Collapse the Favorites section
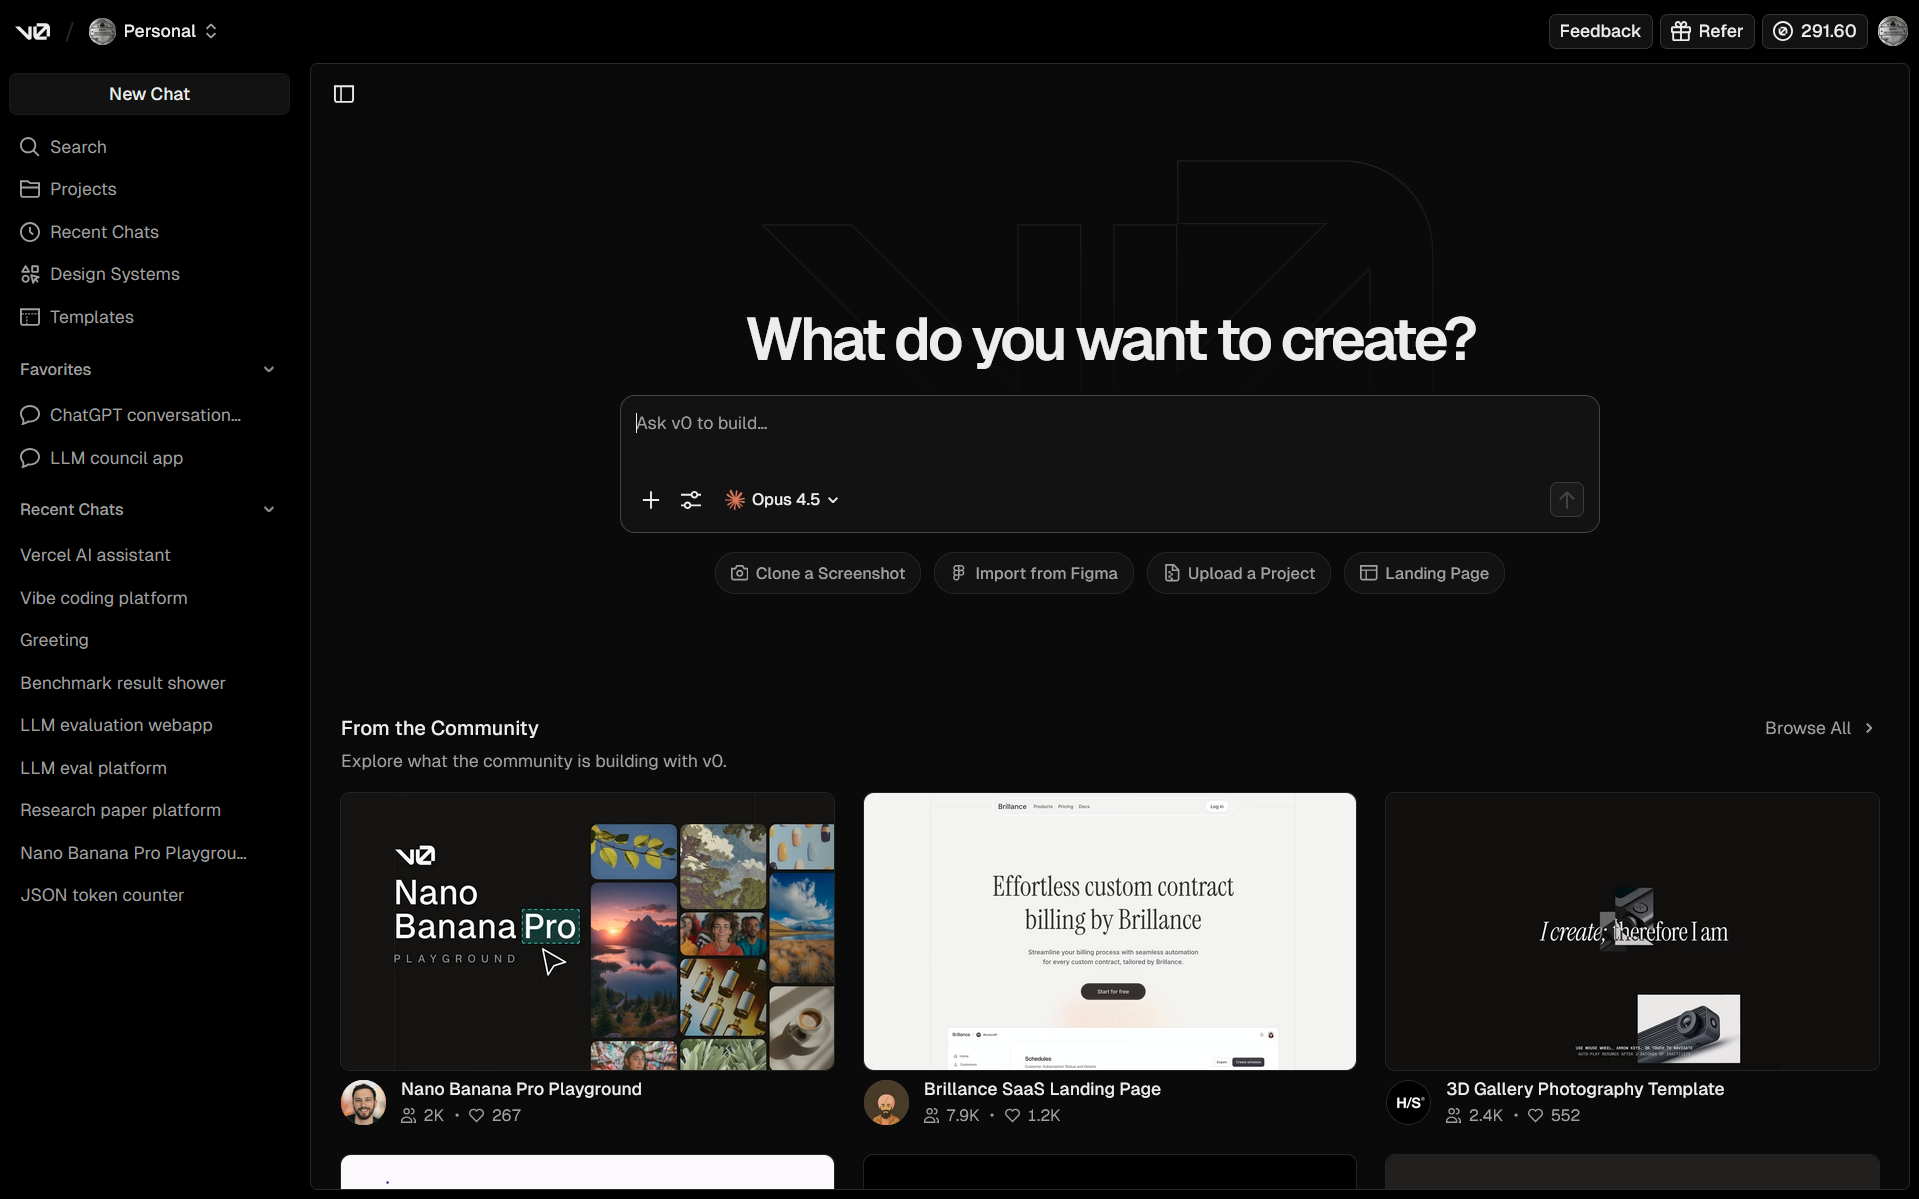 [x=268, y=370]
